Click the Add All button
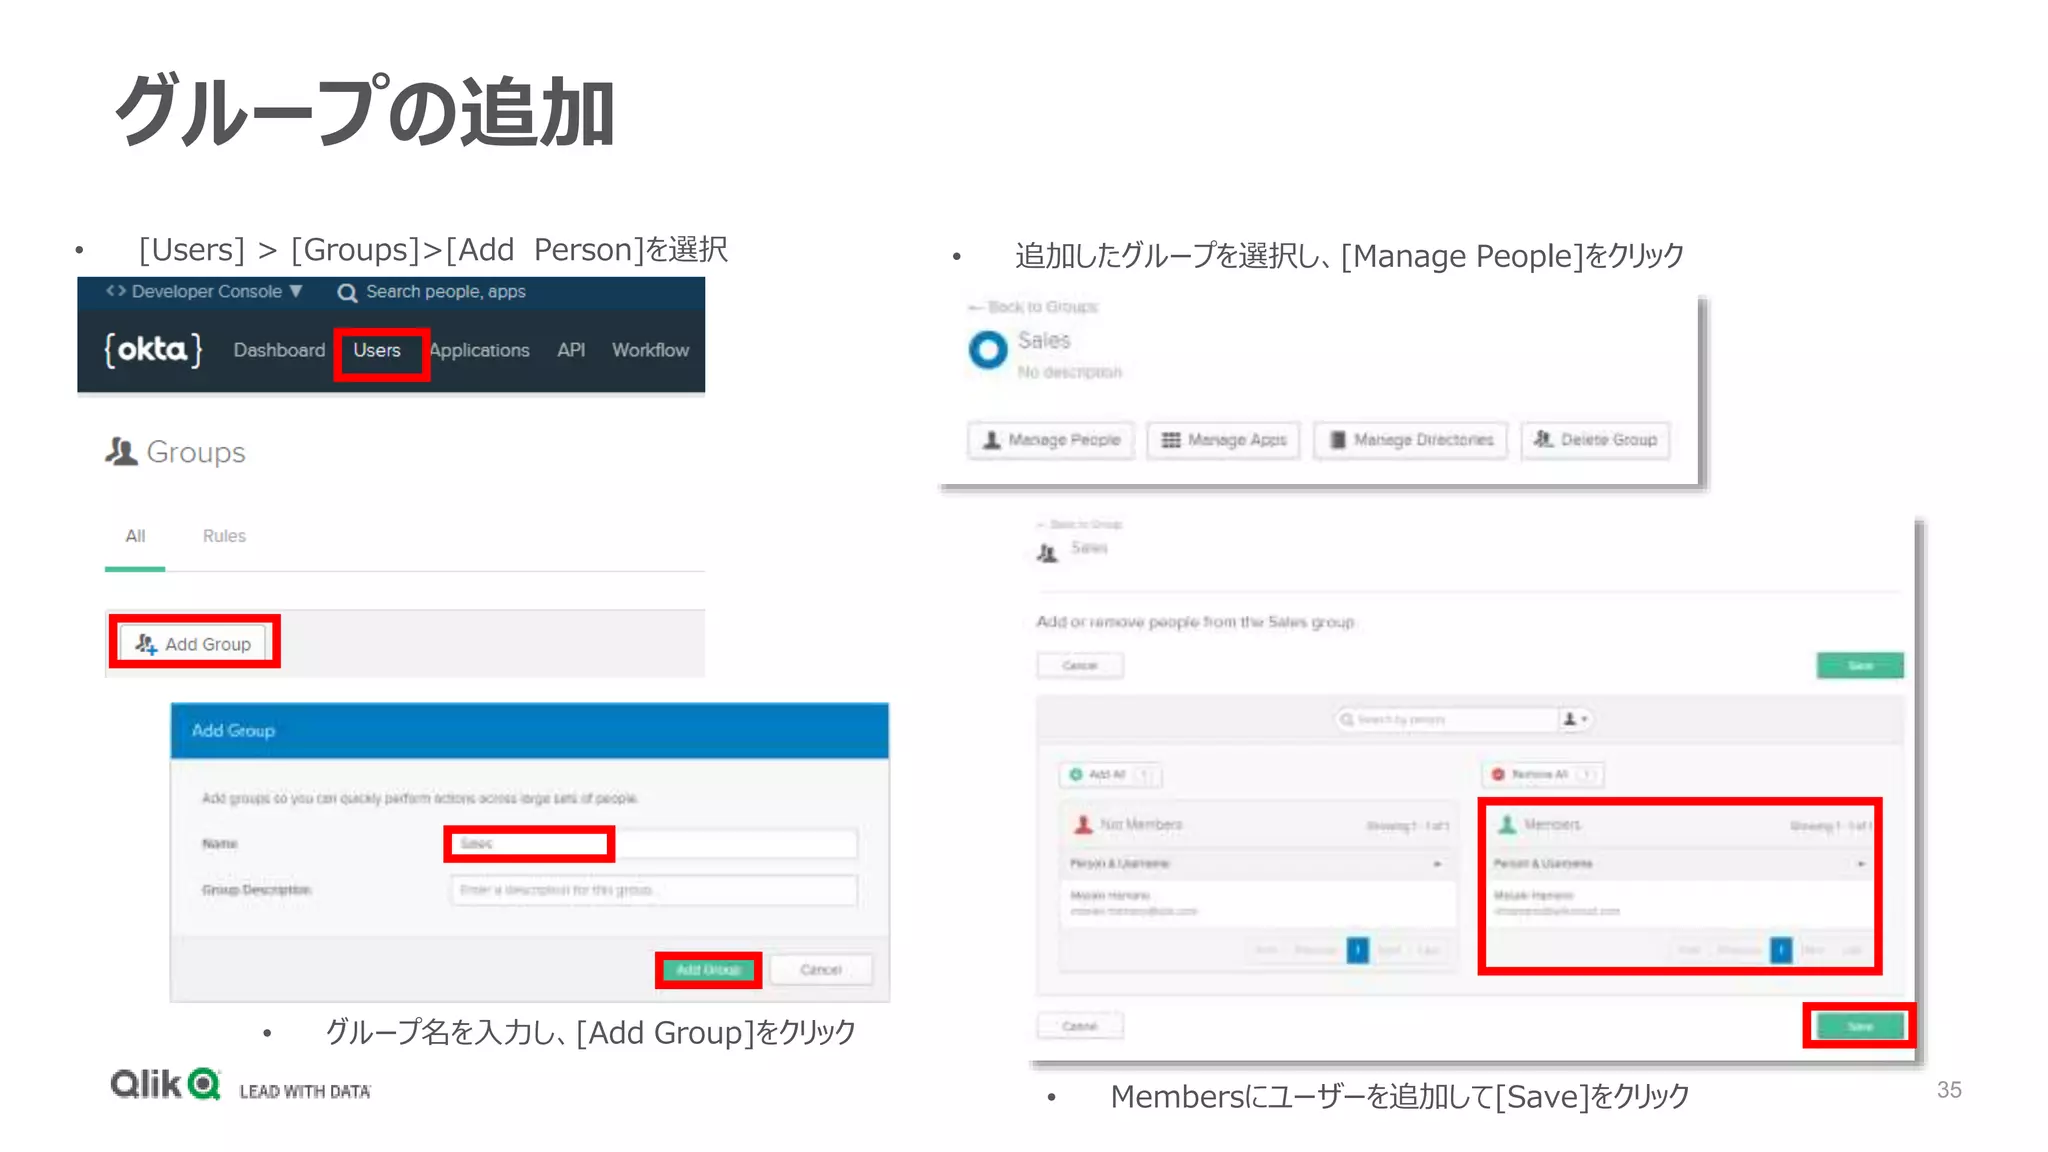Viewport: 2048px width, 1152px height. tap(1110, 775)
